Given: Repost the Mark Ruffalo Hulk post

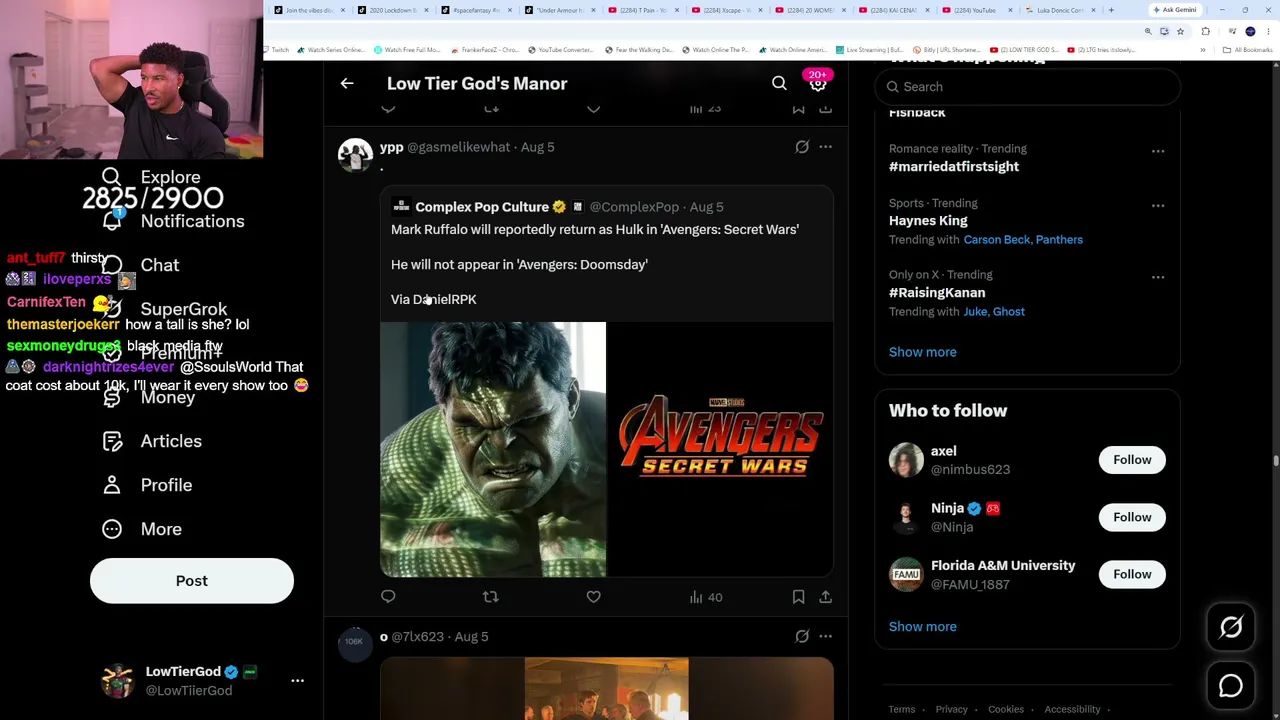Looking at the screenshot, I should (x=490, y=597).
